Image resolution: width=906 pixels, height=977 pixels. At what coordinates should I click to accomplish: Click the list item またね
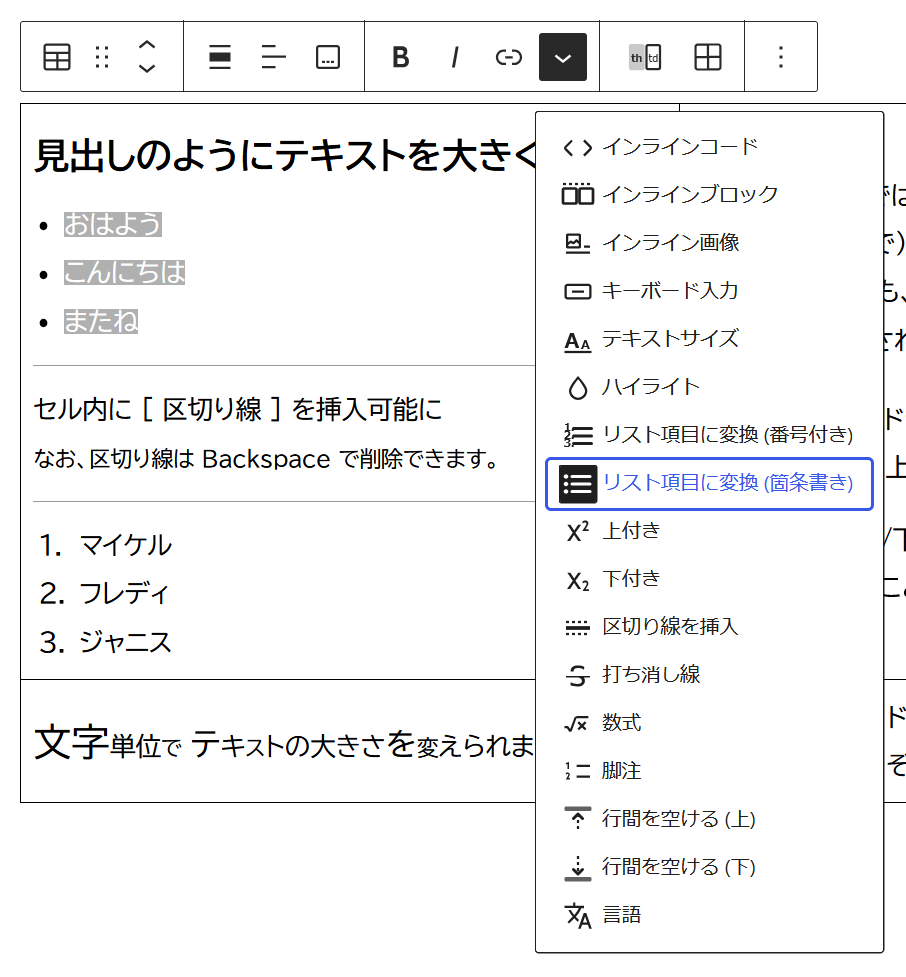click(x=101, y=321)
